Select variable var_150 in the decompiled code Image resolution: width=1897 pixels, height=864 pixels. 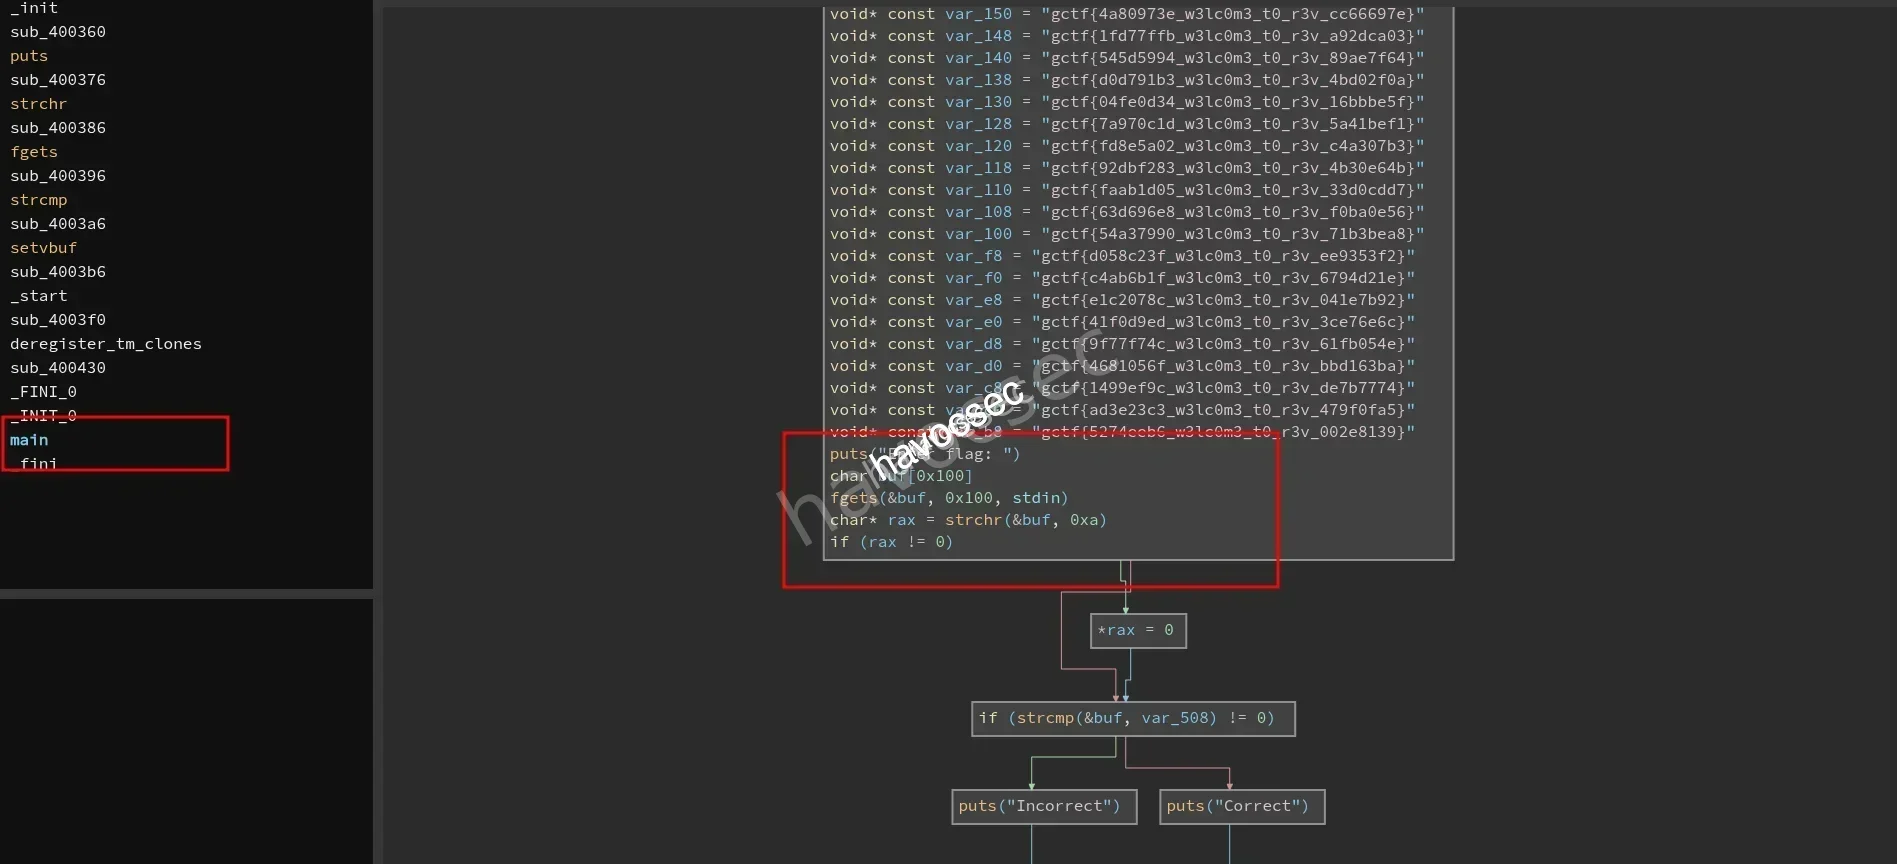(x=978, y=14)
